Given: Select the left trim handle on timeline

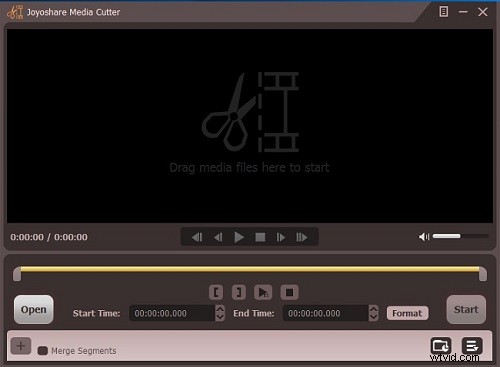Looking at the screenshot, I should click(x=17, y=274).
